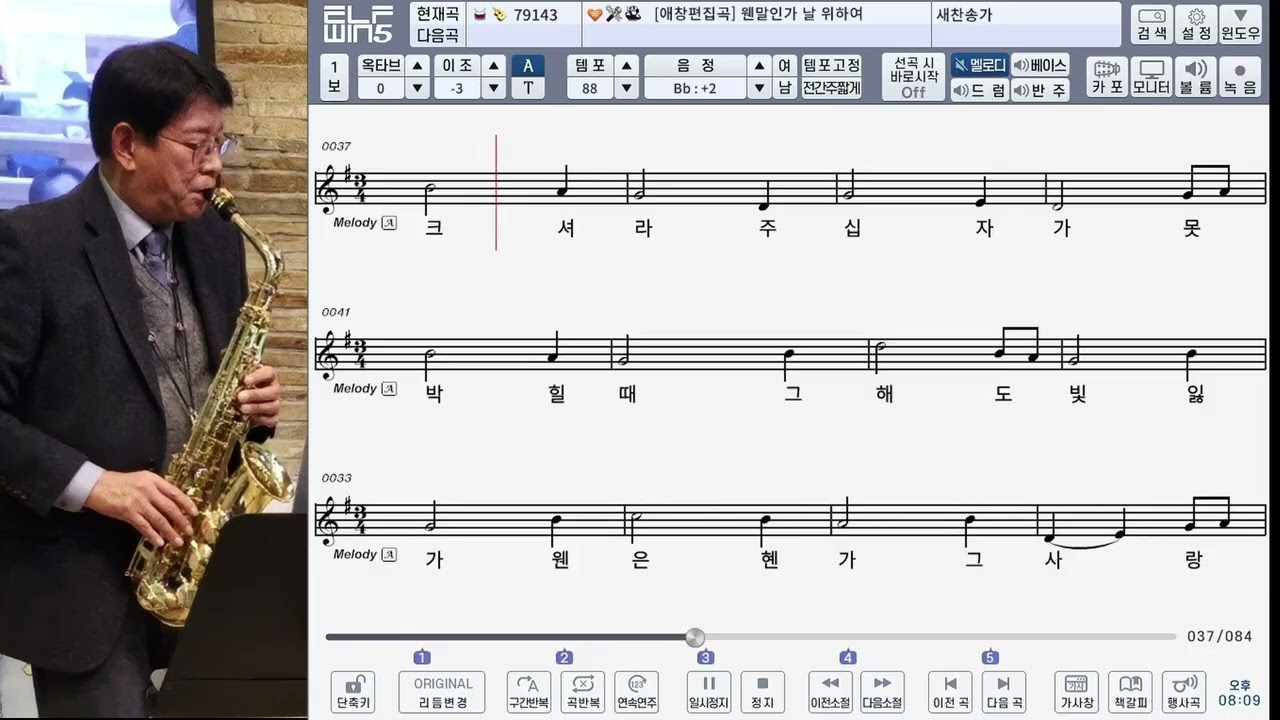Click Melody A label on measure 0041 staff

tap(364, 388)
